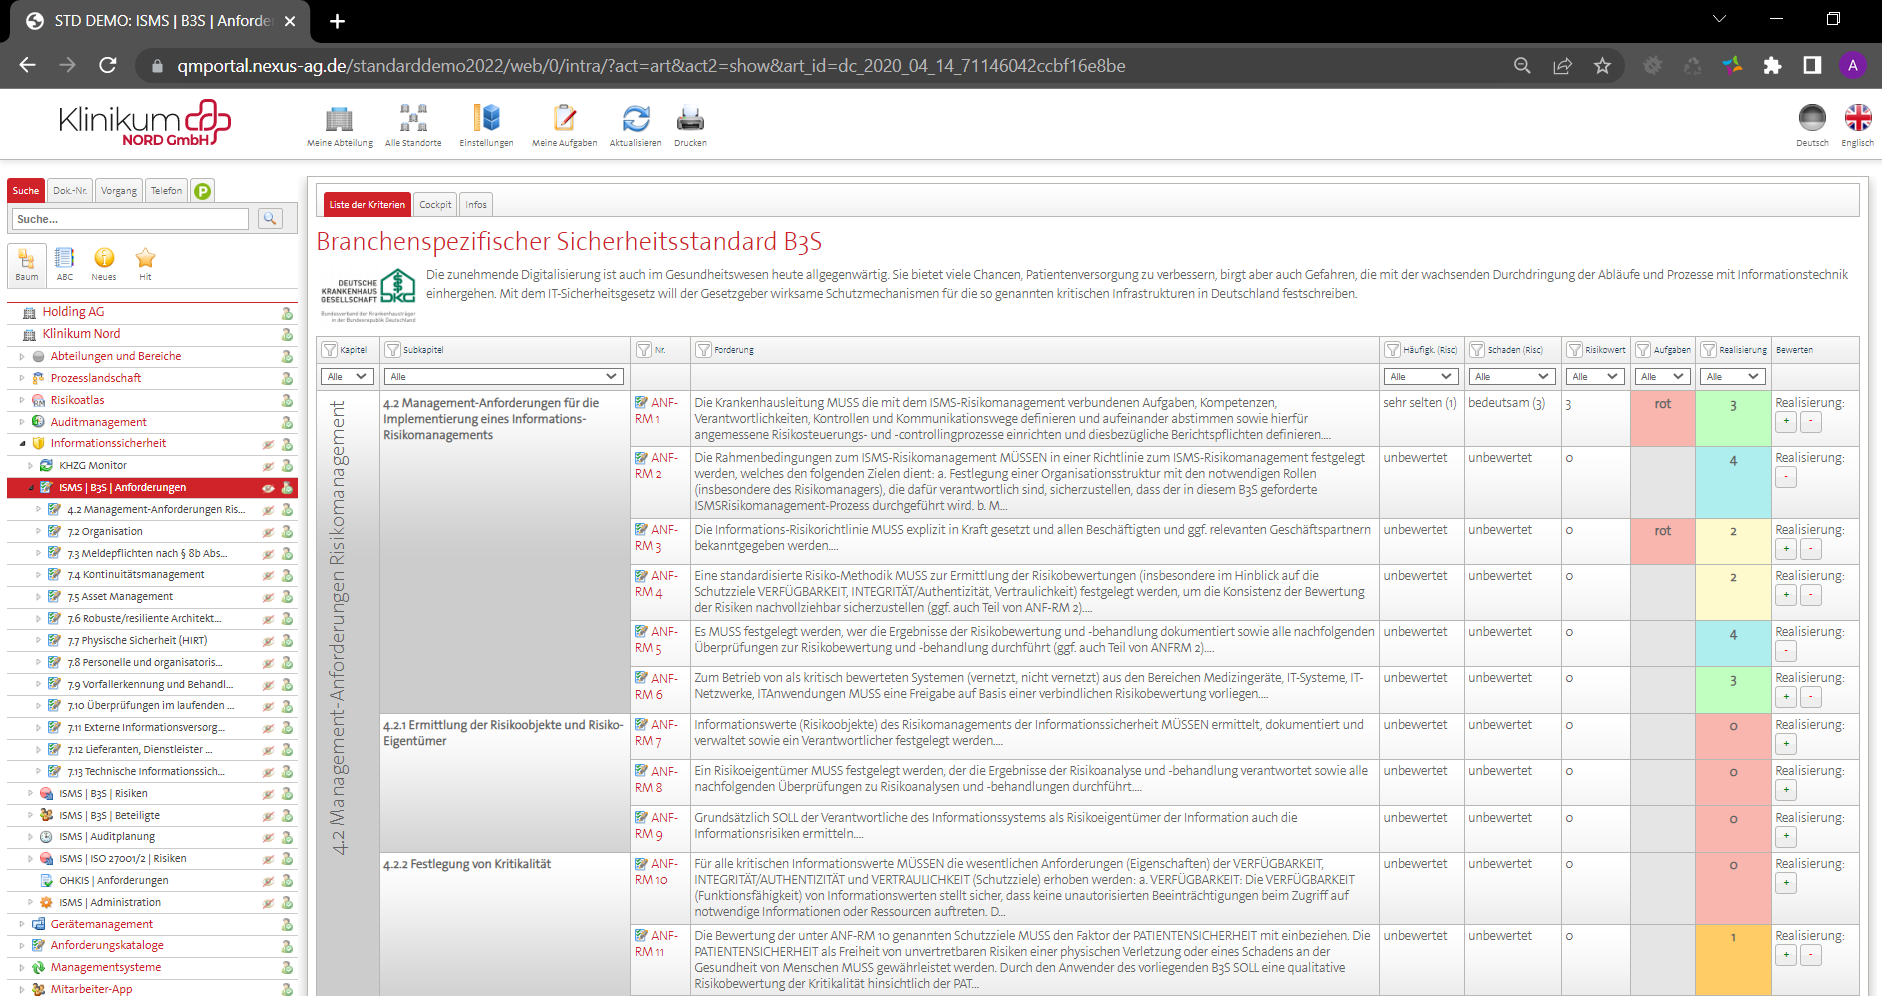Expand the Gerätemanagement tree node
The height and width of the screenshot is (996, 1882).
tap(23, 923)
